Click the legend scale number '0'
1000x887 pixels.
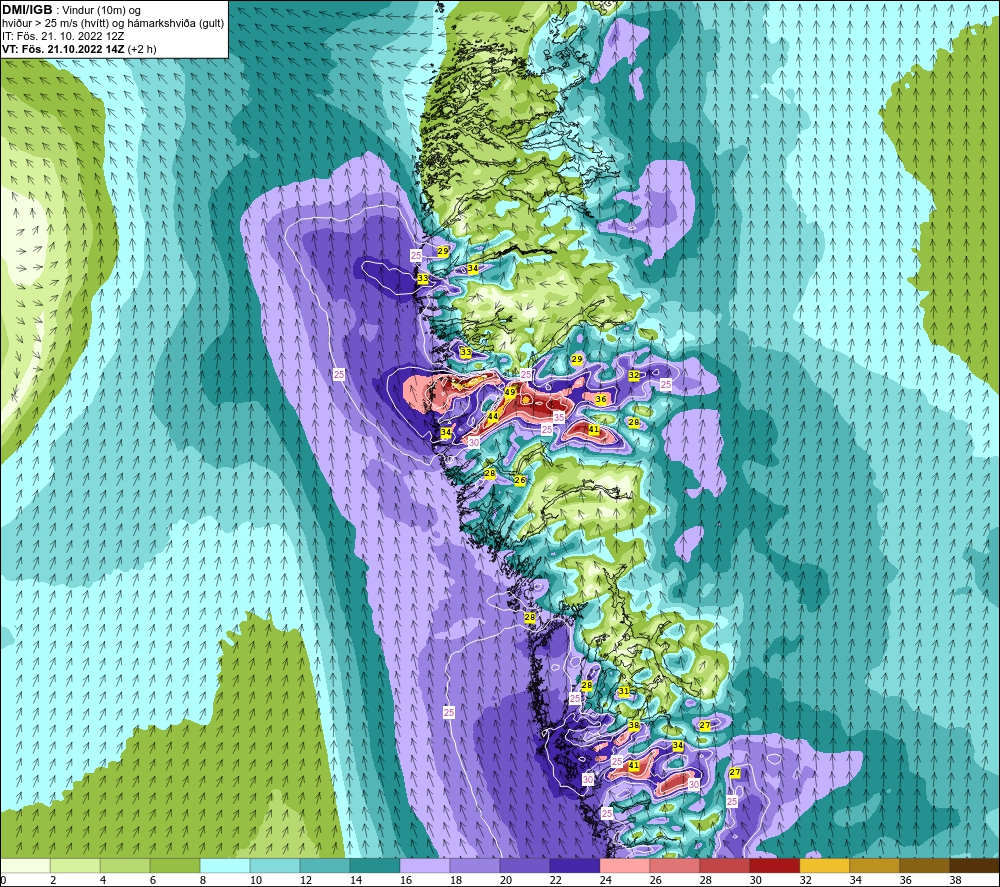3,881
